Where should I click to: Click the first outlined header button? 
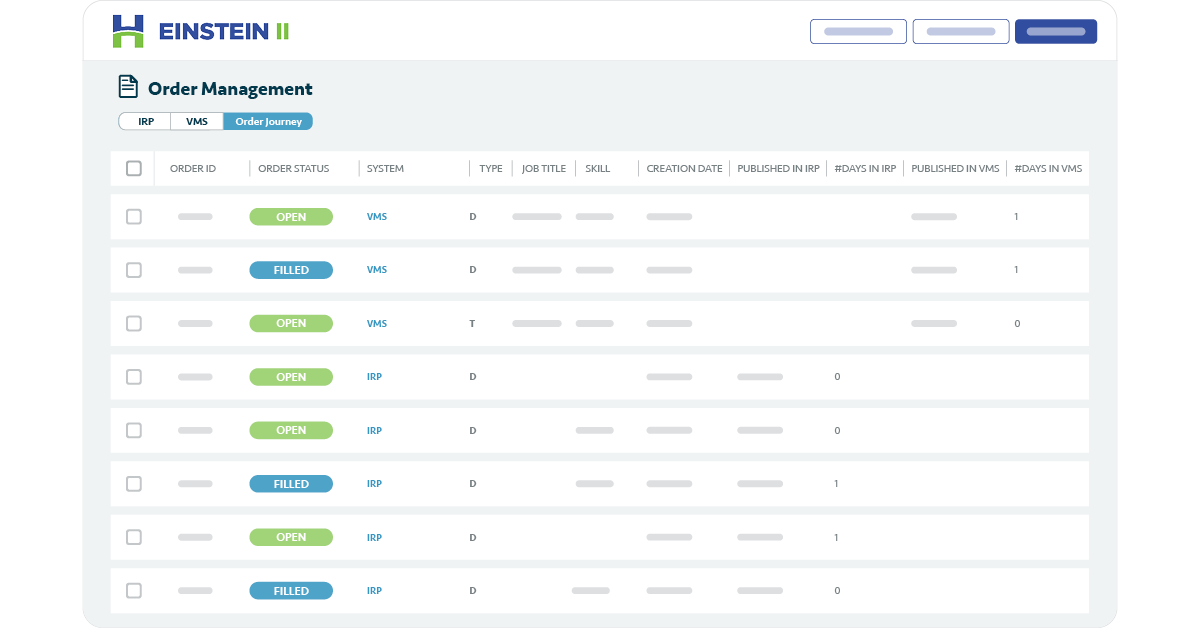click(858, 32)
